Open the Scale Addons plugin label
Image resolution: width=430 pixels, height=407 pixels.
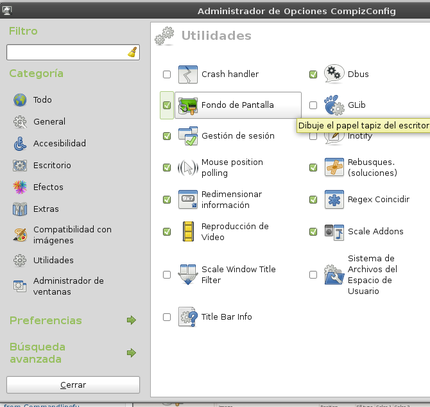375,232
